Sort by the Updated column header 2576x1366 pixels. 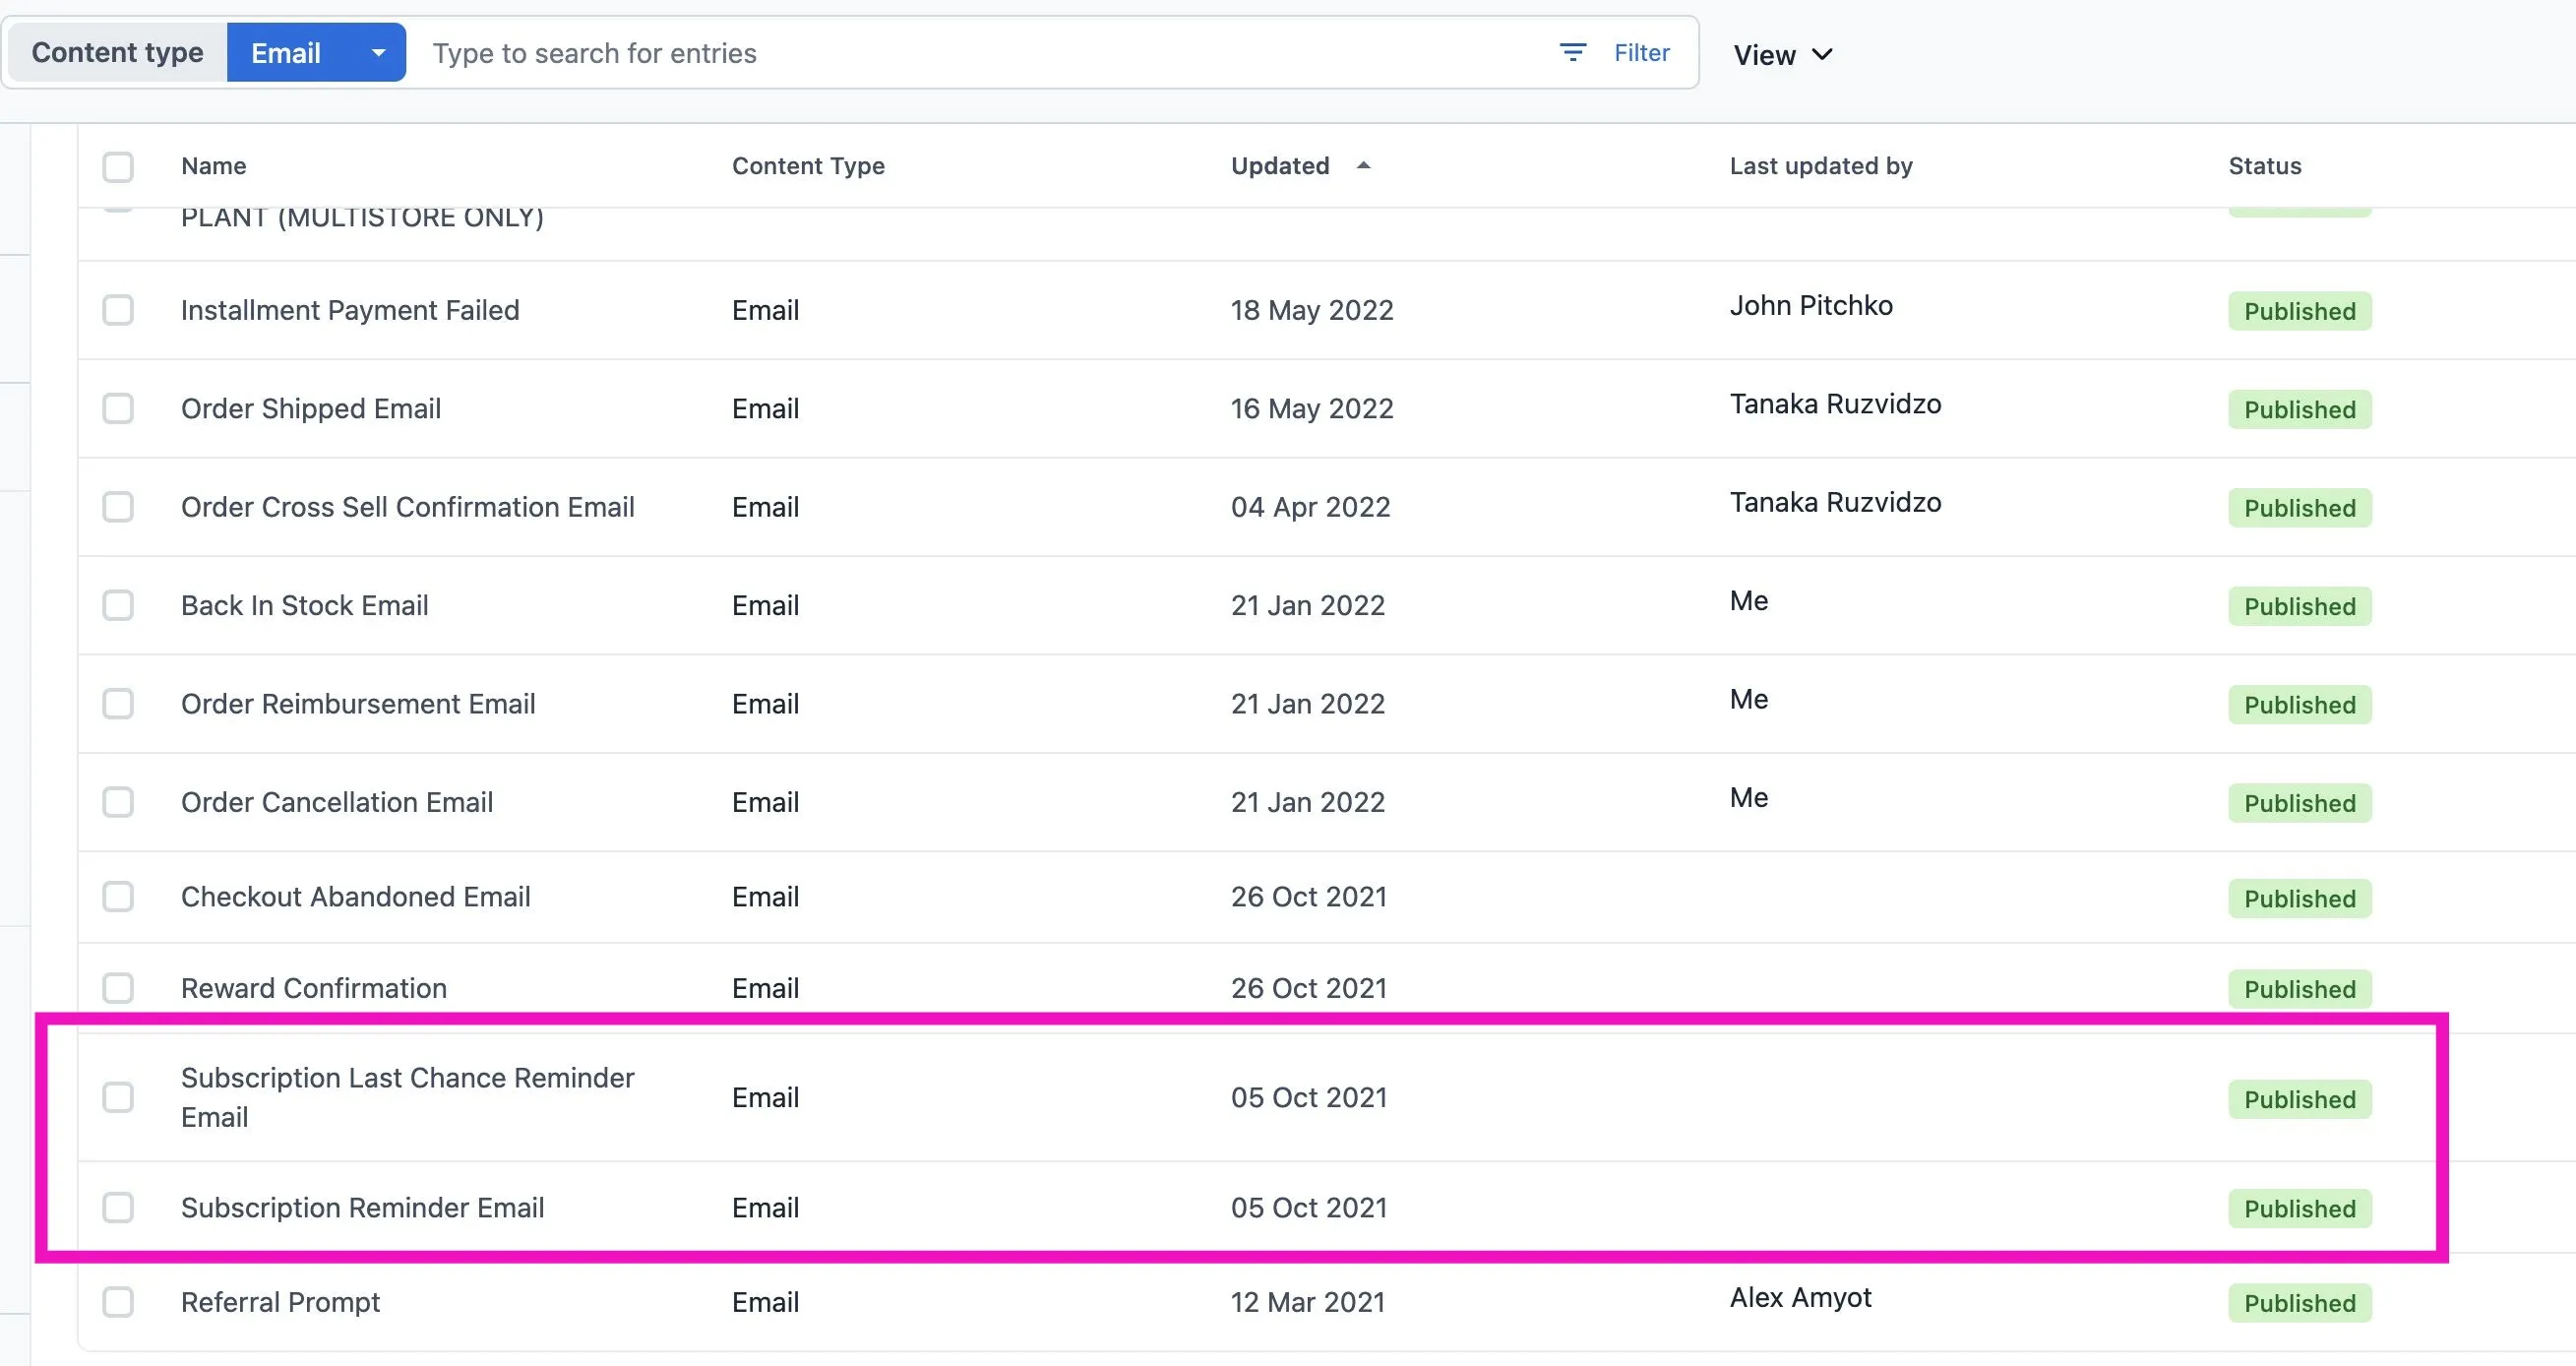coord(1280,166)
